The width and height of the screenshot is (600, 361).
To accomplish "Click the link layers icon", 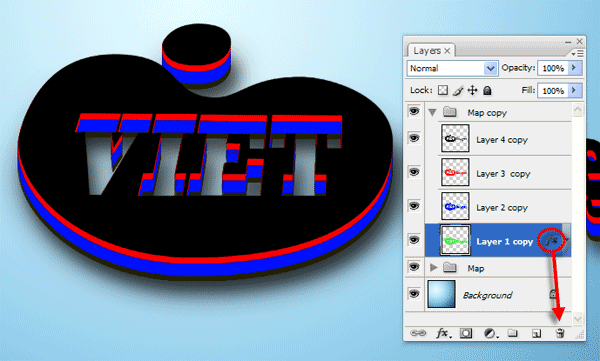I will [417, 333].
